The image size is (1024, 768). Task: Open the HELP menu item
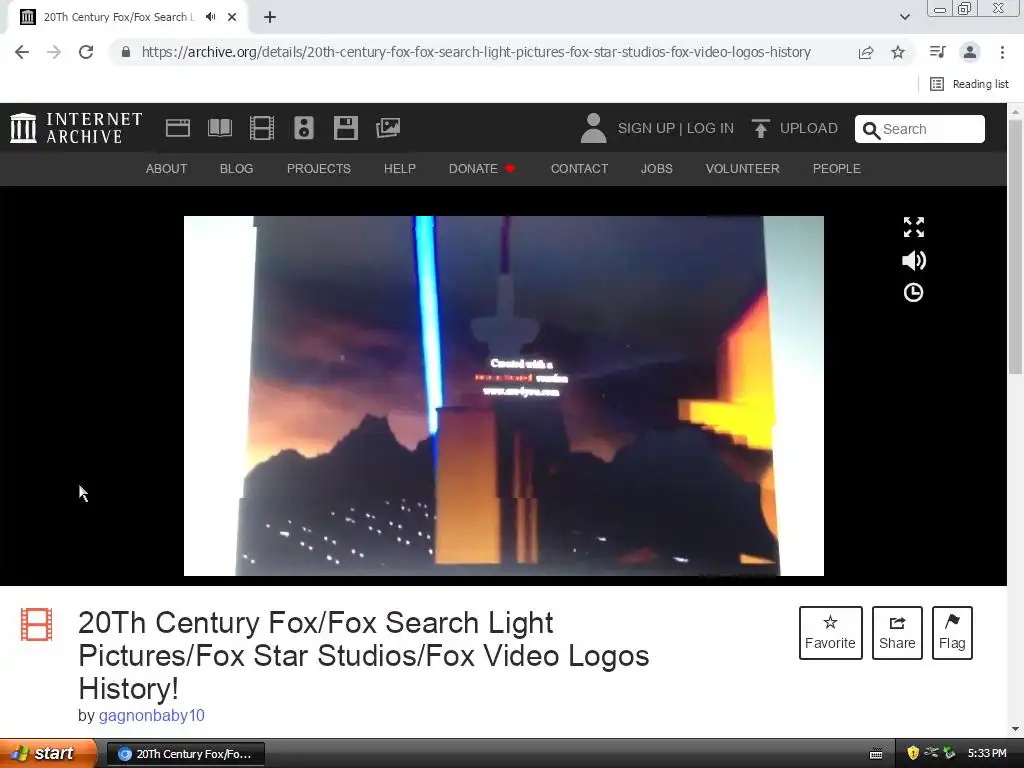[400, 168]
